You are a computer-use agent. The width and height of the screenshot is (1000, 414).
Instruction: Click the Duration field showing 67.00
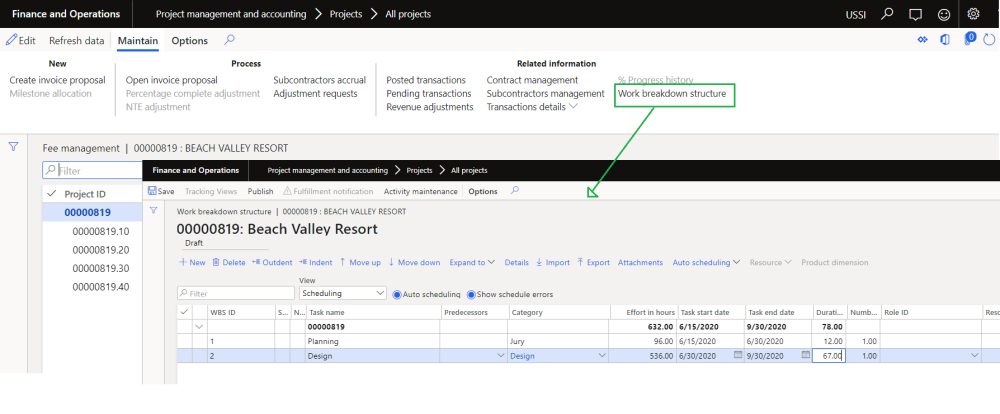tap(828, 356)
